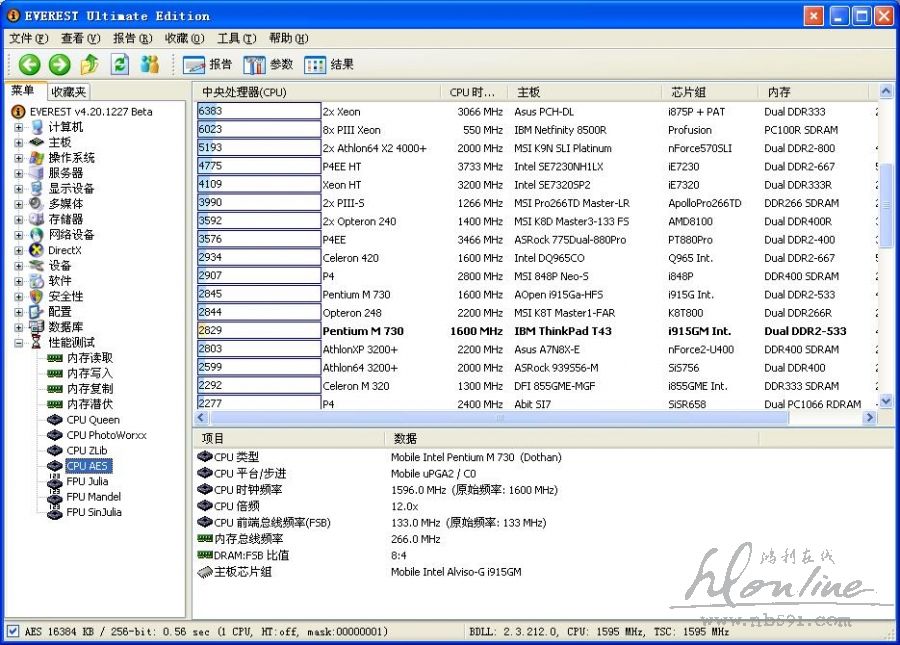Expand the 计算机 tree node

pyautogui.click(x=19, y=127)
